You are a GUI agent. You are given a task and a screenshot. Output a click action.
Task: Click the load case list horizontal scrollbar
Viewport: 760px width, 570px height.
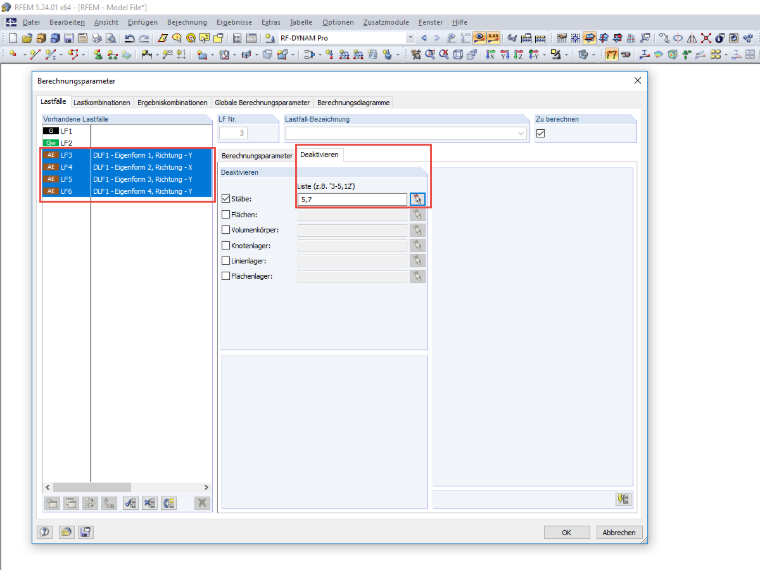tap(92, 487)
